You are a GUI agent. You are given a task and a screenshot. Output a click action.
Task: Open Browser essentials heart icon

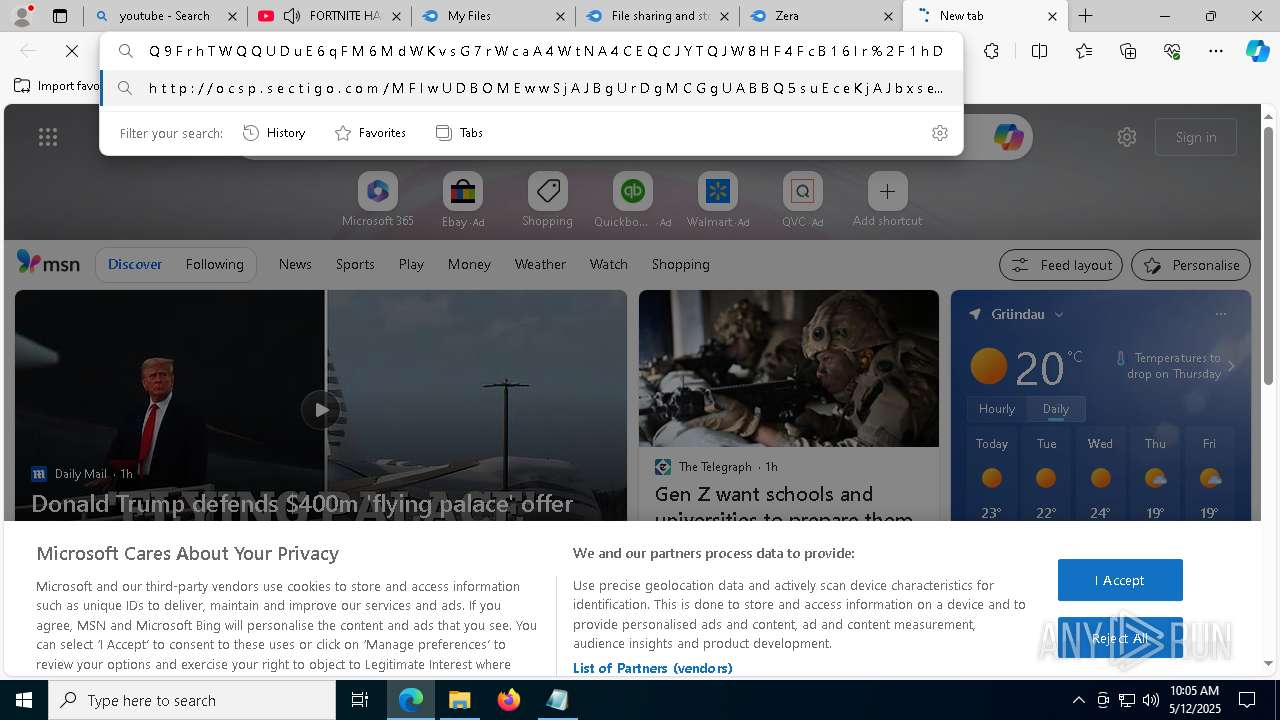1172,51
